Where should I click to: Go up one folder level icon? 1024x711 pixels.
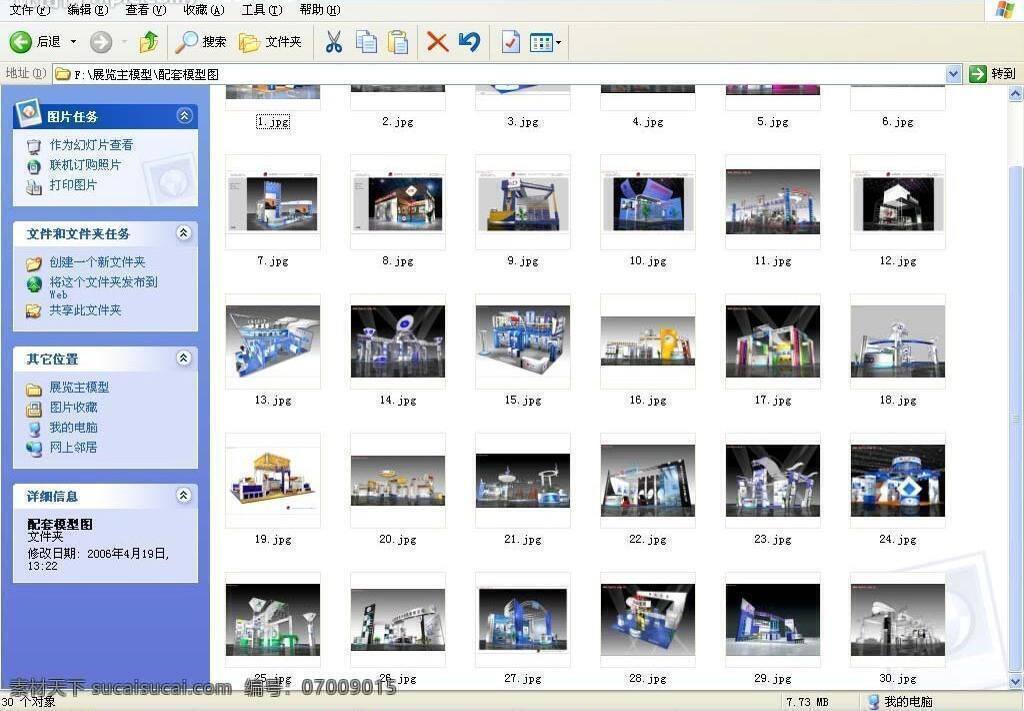[149, 42]
